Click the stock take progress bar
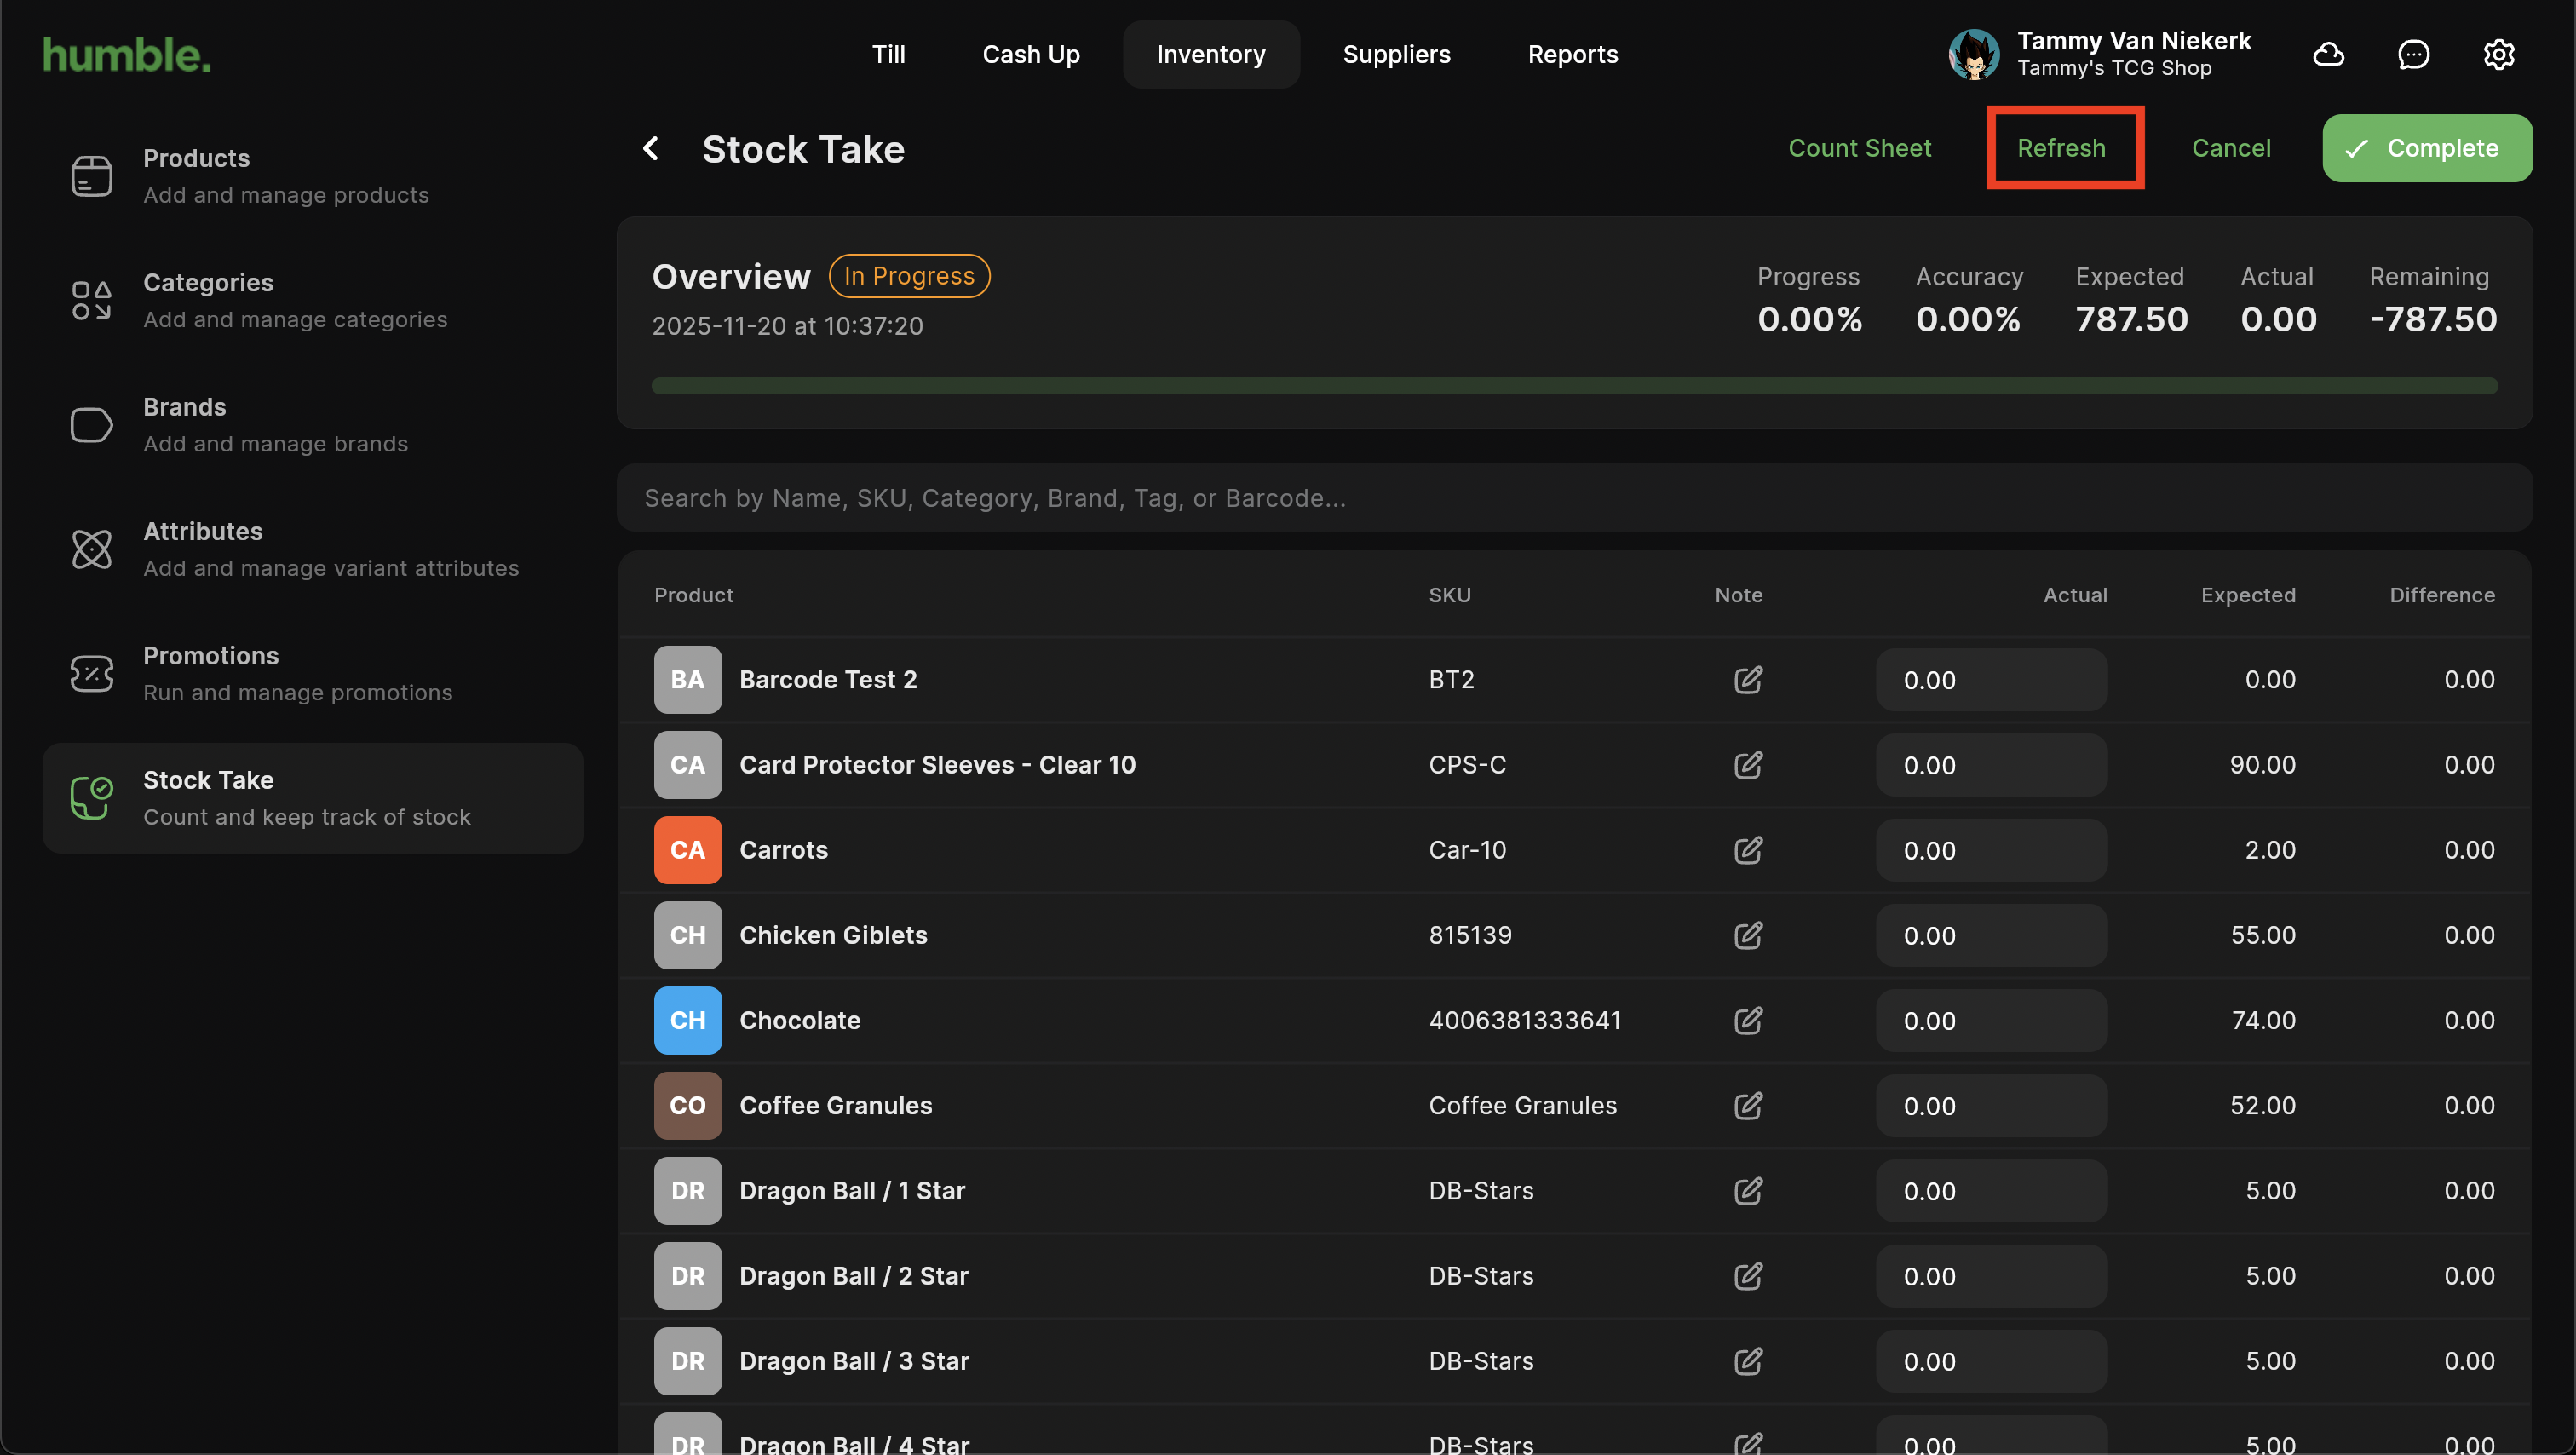This screenshot has width=2576, height=1455. (1573, 386)
